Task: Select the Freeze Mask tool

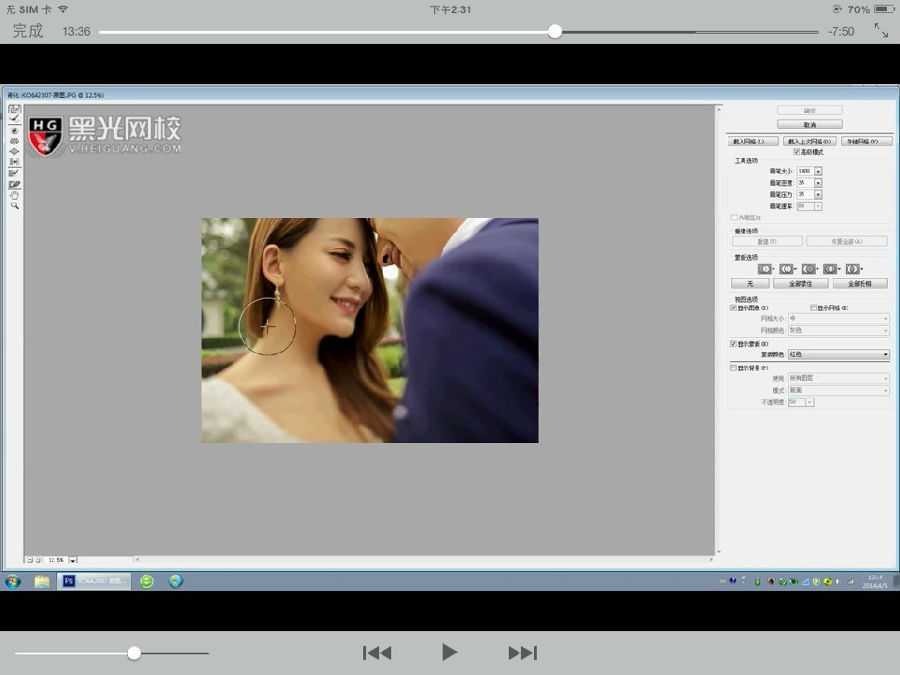Action: [x=15, y=174]
